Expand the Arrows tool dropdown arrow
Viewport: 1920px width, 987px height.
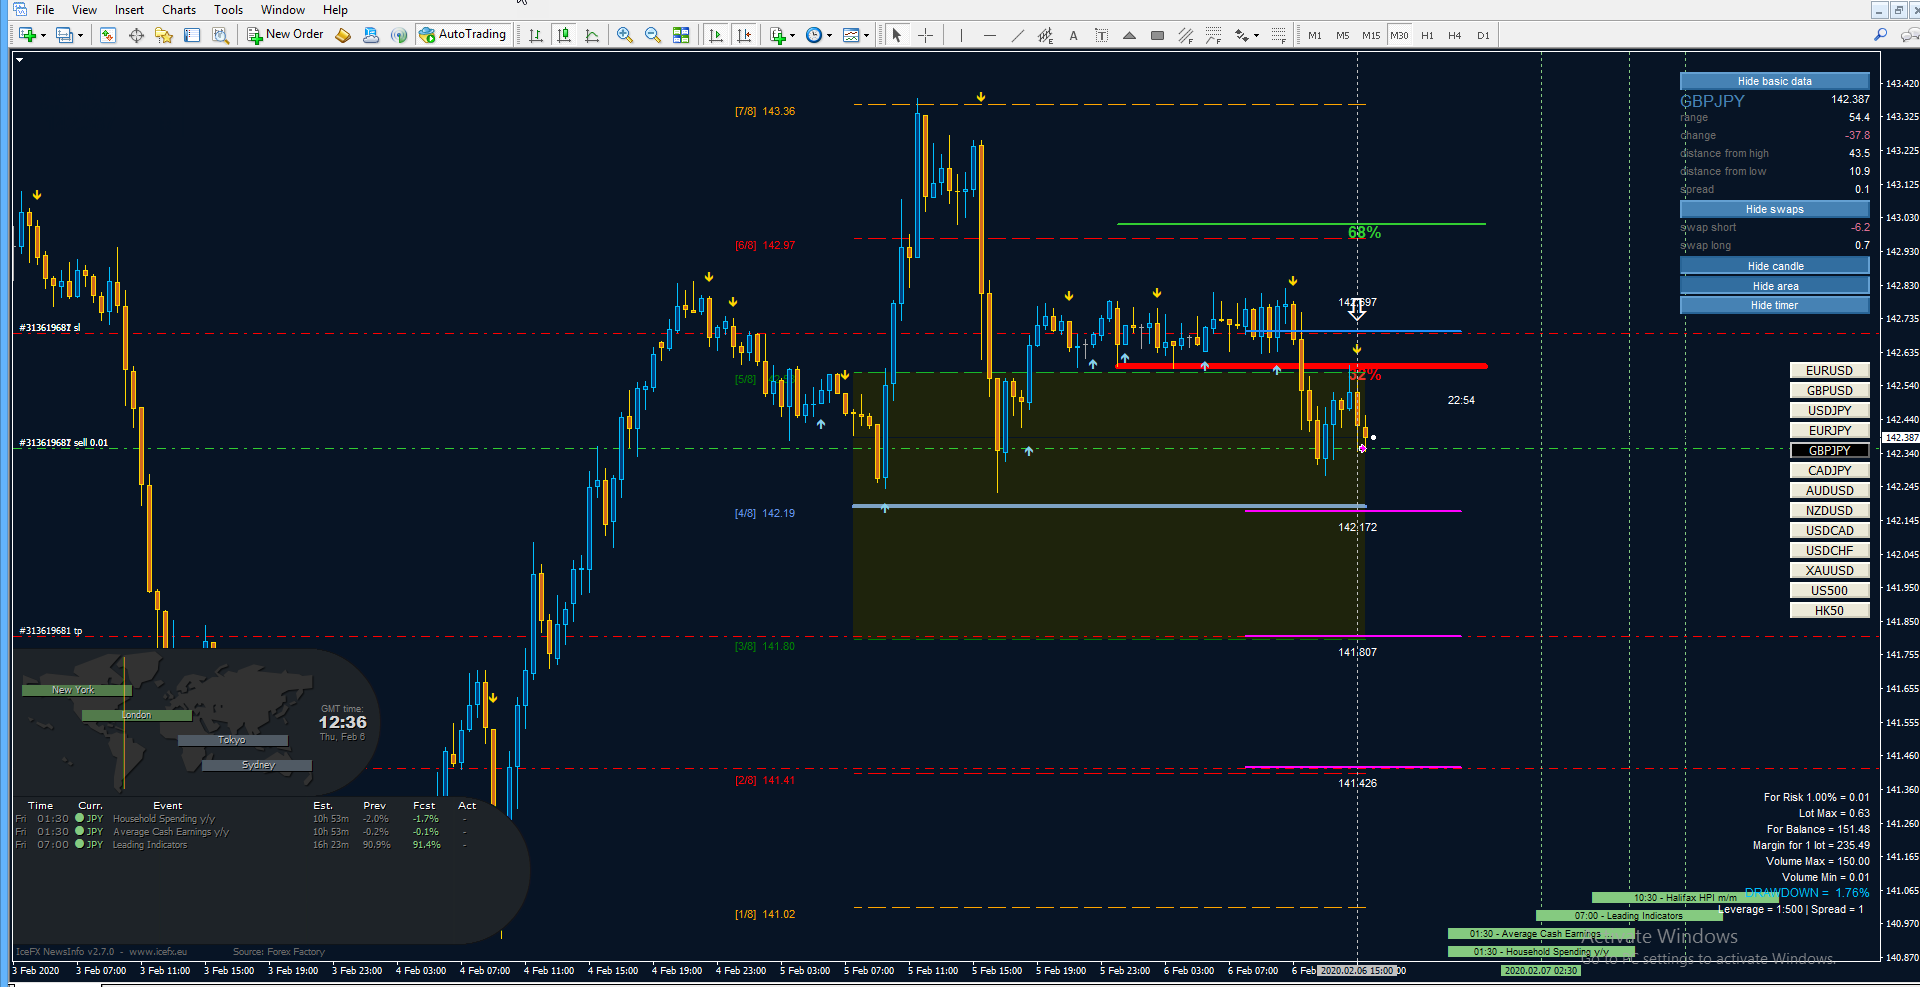pos(1256,36)
